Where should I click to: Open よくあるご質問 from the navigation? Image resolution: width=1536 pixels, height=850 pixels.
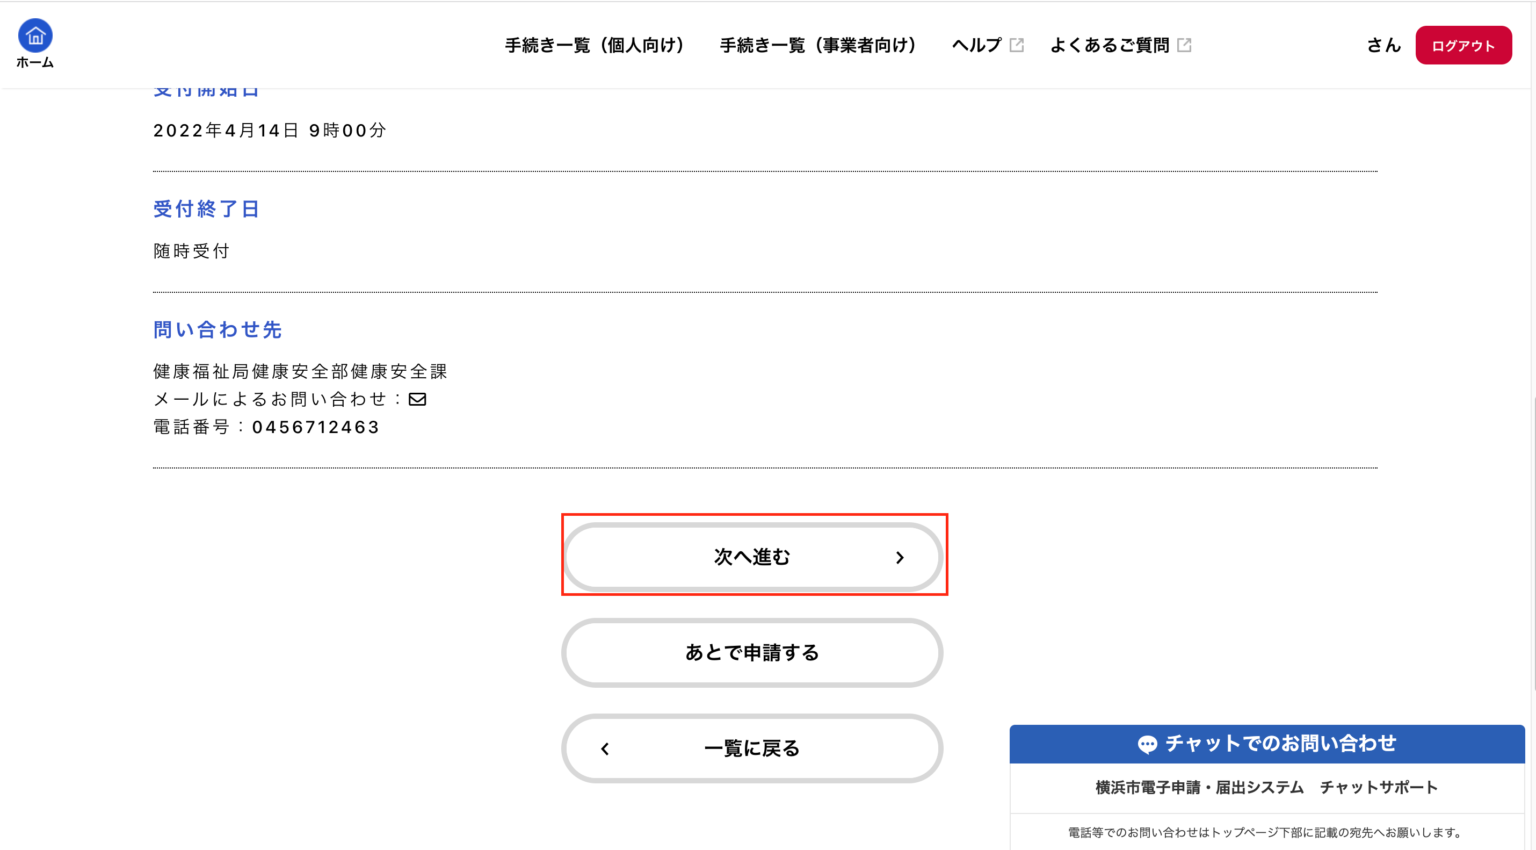tap(1112, 45)
